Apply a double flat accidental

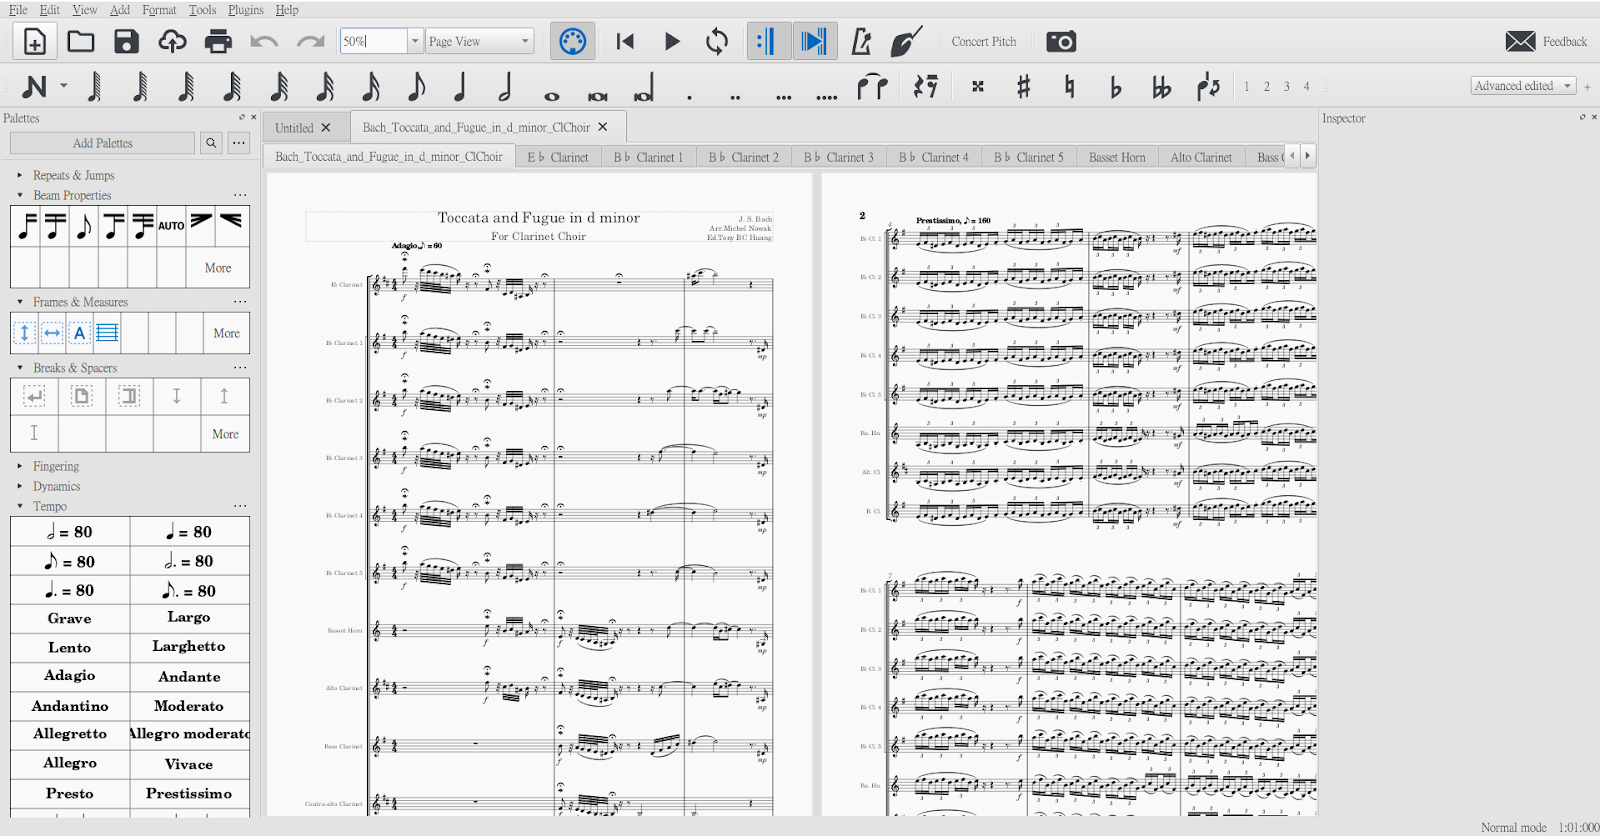click(x=1161, y=88)
